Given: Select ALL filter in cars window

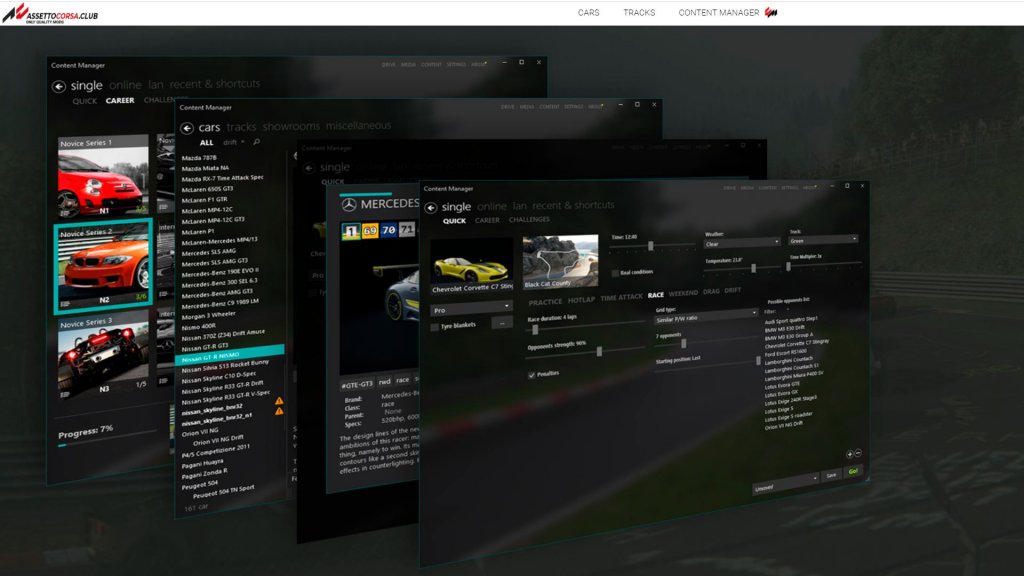Looking at the screenshot, I should click(206, 142).
